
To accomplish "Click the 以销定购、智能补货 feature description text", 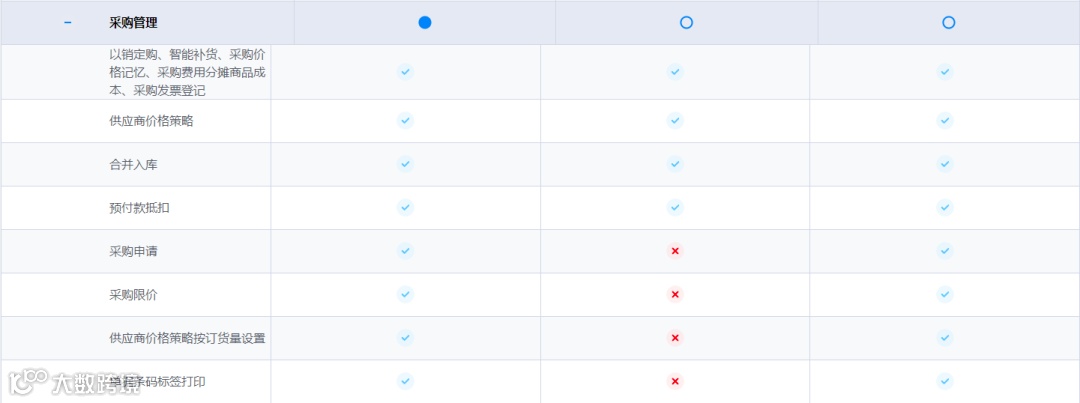I will coord(187,72).
